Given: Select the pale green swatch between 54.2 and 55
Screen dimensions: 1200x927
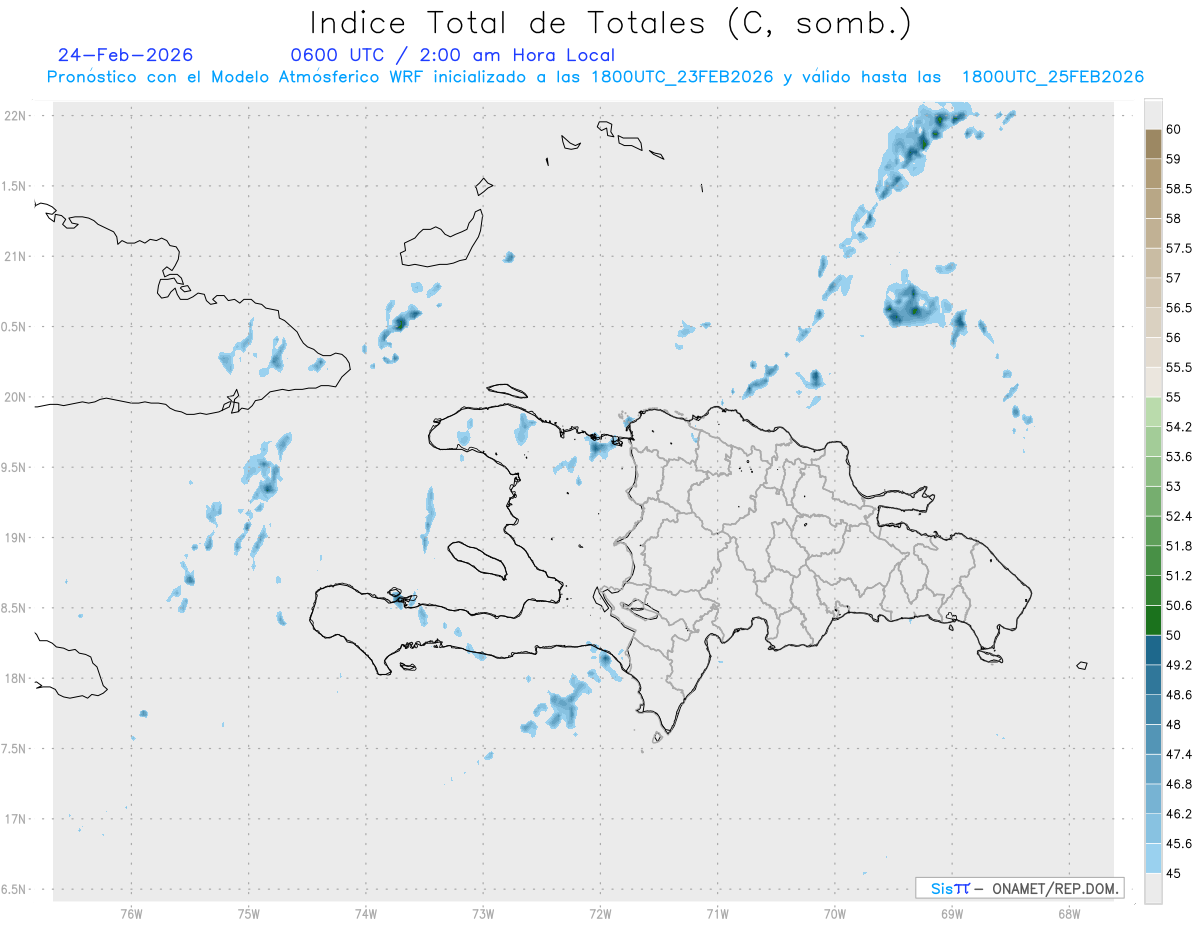Looking at the screenshot, I should (x=1153, y=412).
